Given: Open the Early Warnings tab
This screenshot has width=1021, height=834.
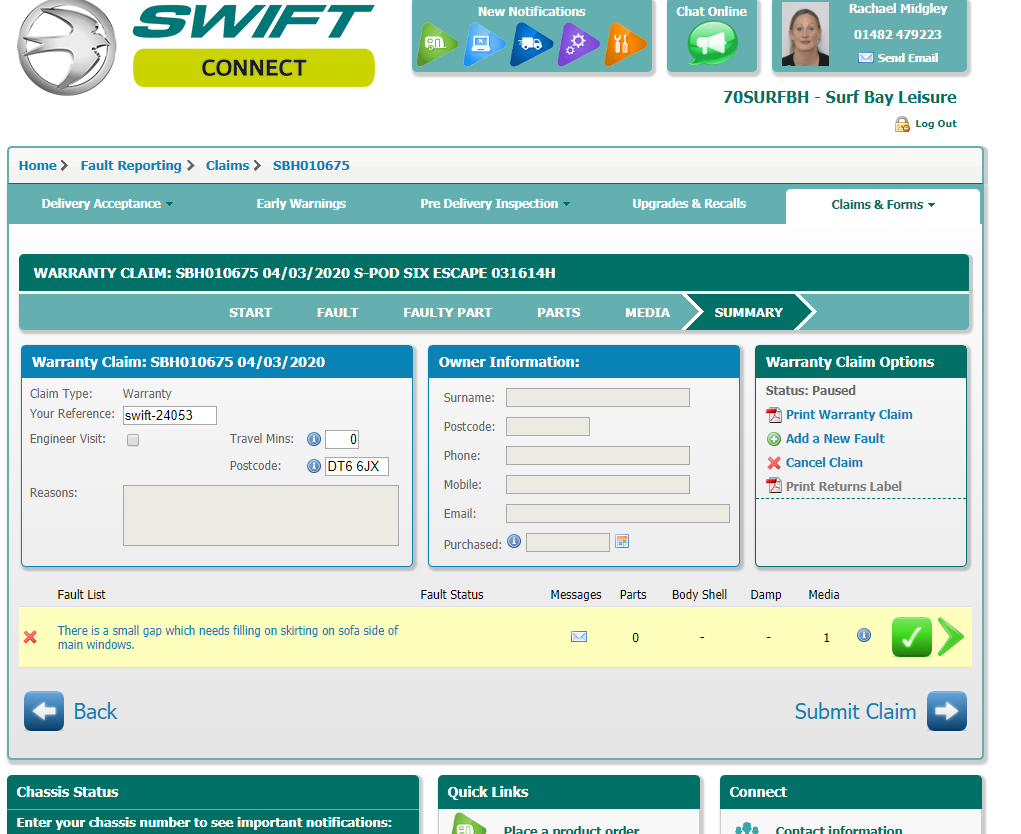Looking at the screenshot, I should pos(301,204).
